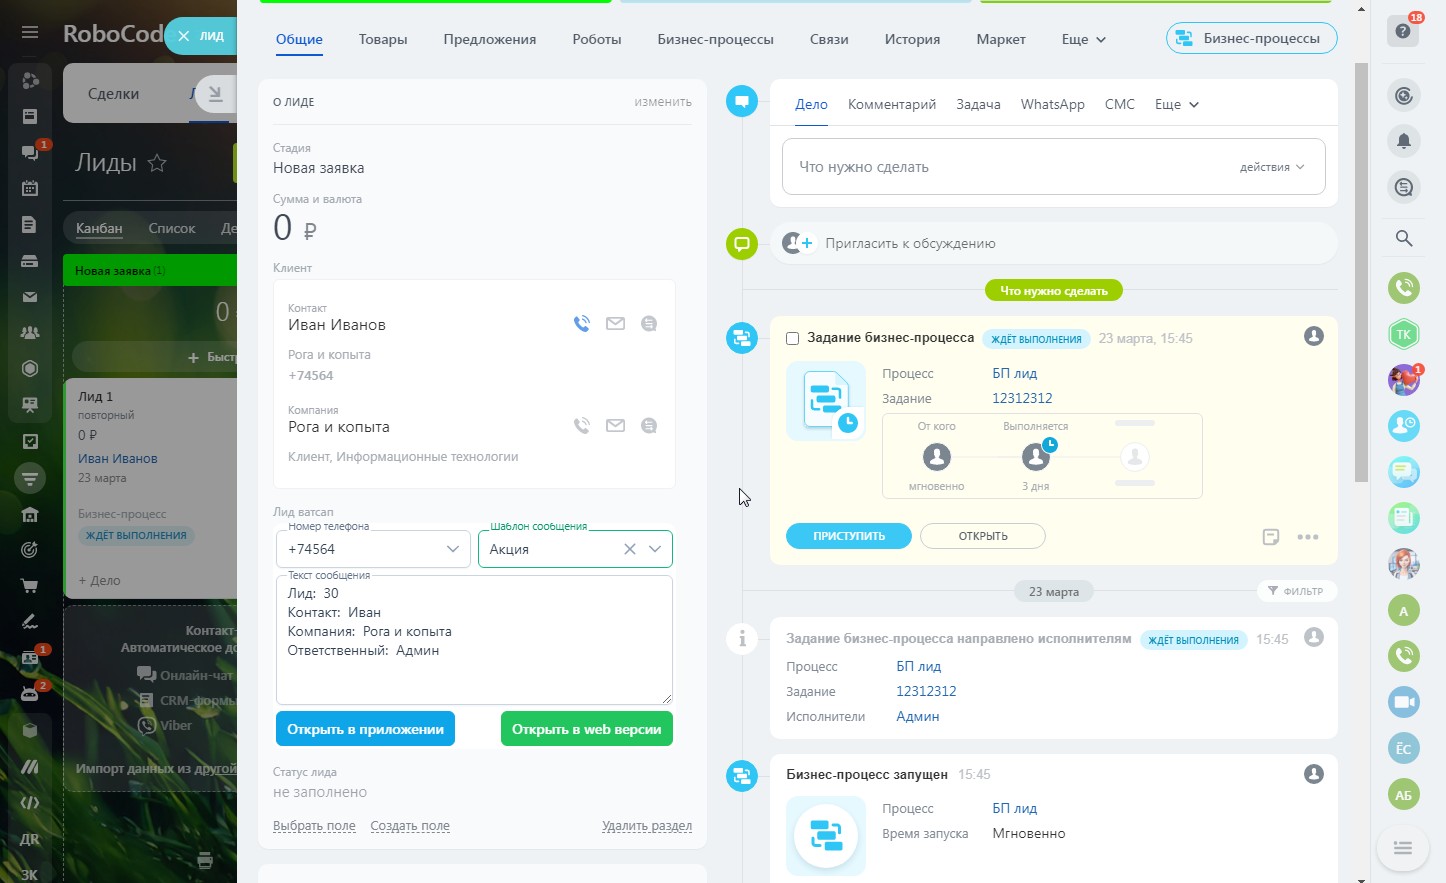
Task: Open the calendar icon in the left sidebar
Action: pos(30,188)
